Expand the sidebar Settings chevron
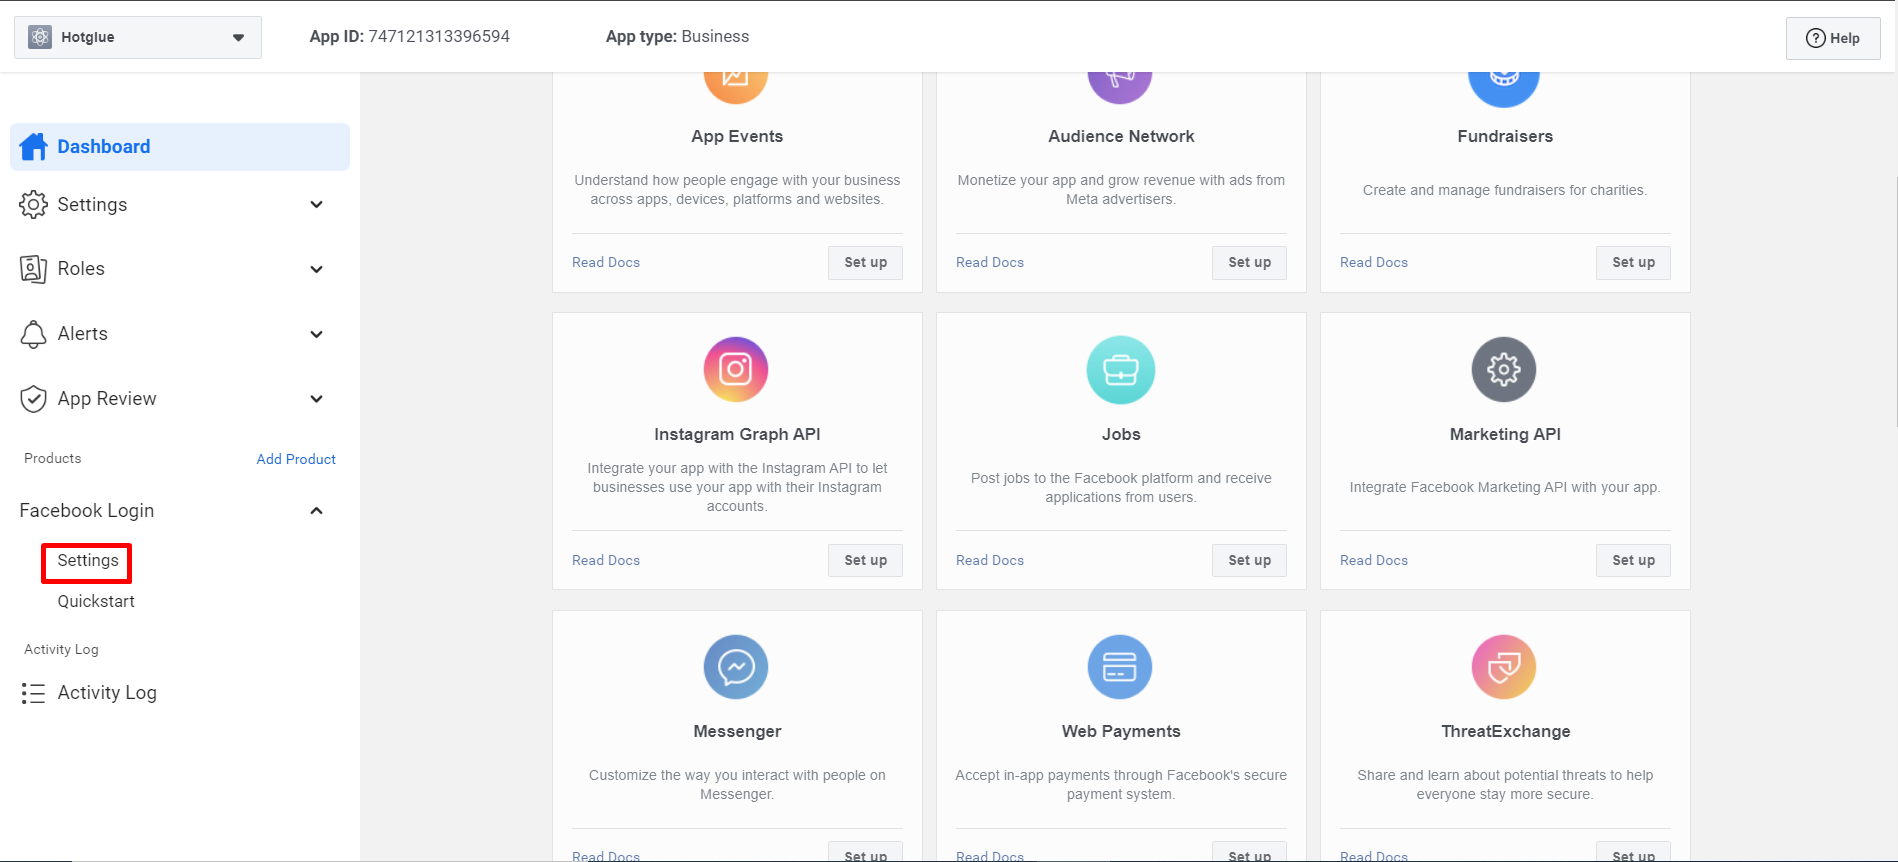This screenshot has height=862, width=1898. [317, 204]
